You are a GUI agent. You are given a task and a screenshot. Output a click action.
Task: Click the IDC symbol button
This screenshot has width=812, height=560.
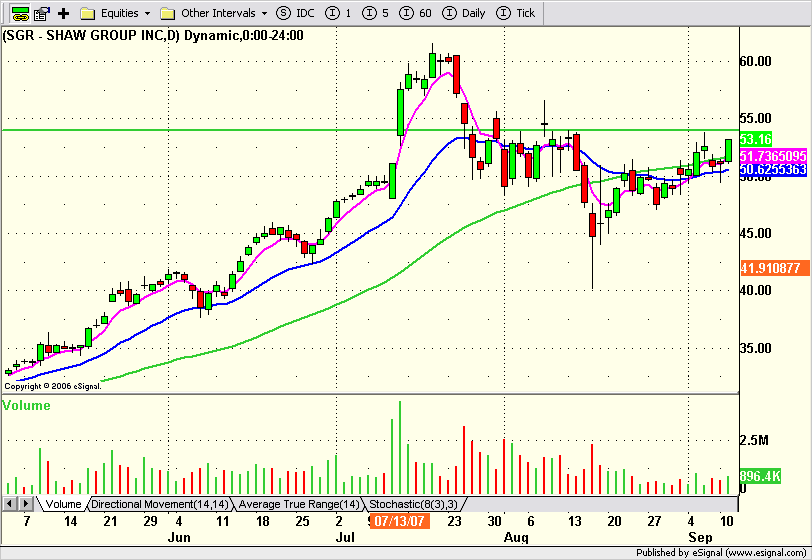pos(295,13)
